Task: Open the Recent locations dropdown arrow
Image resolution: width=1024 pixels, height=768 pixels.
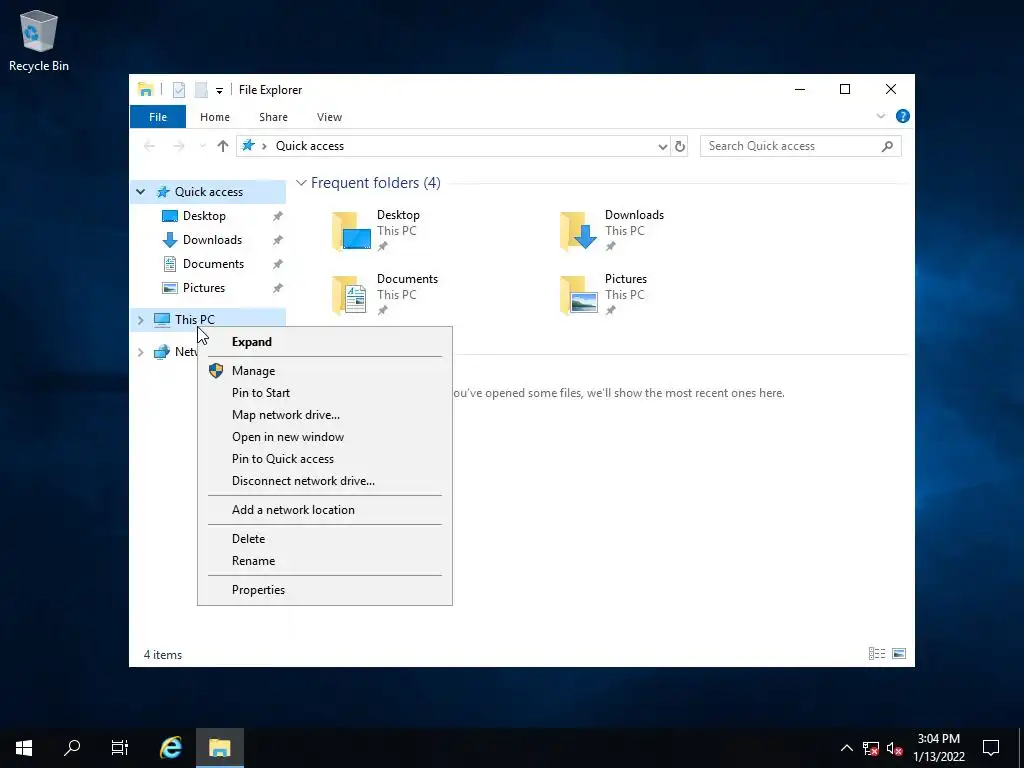Action: 202,146
